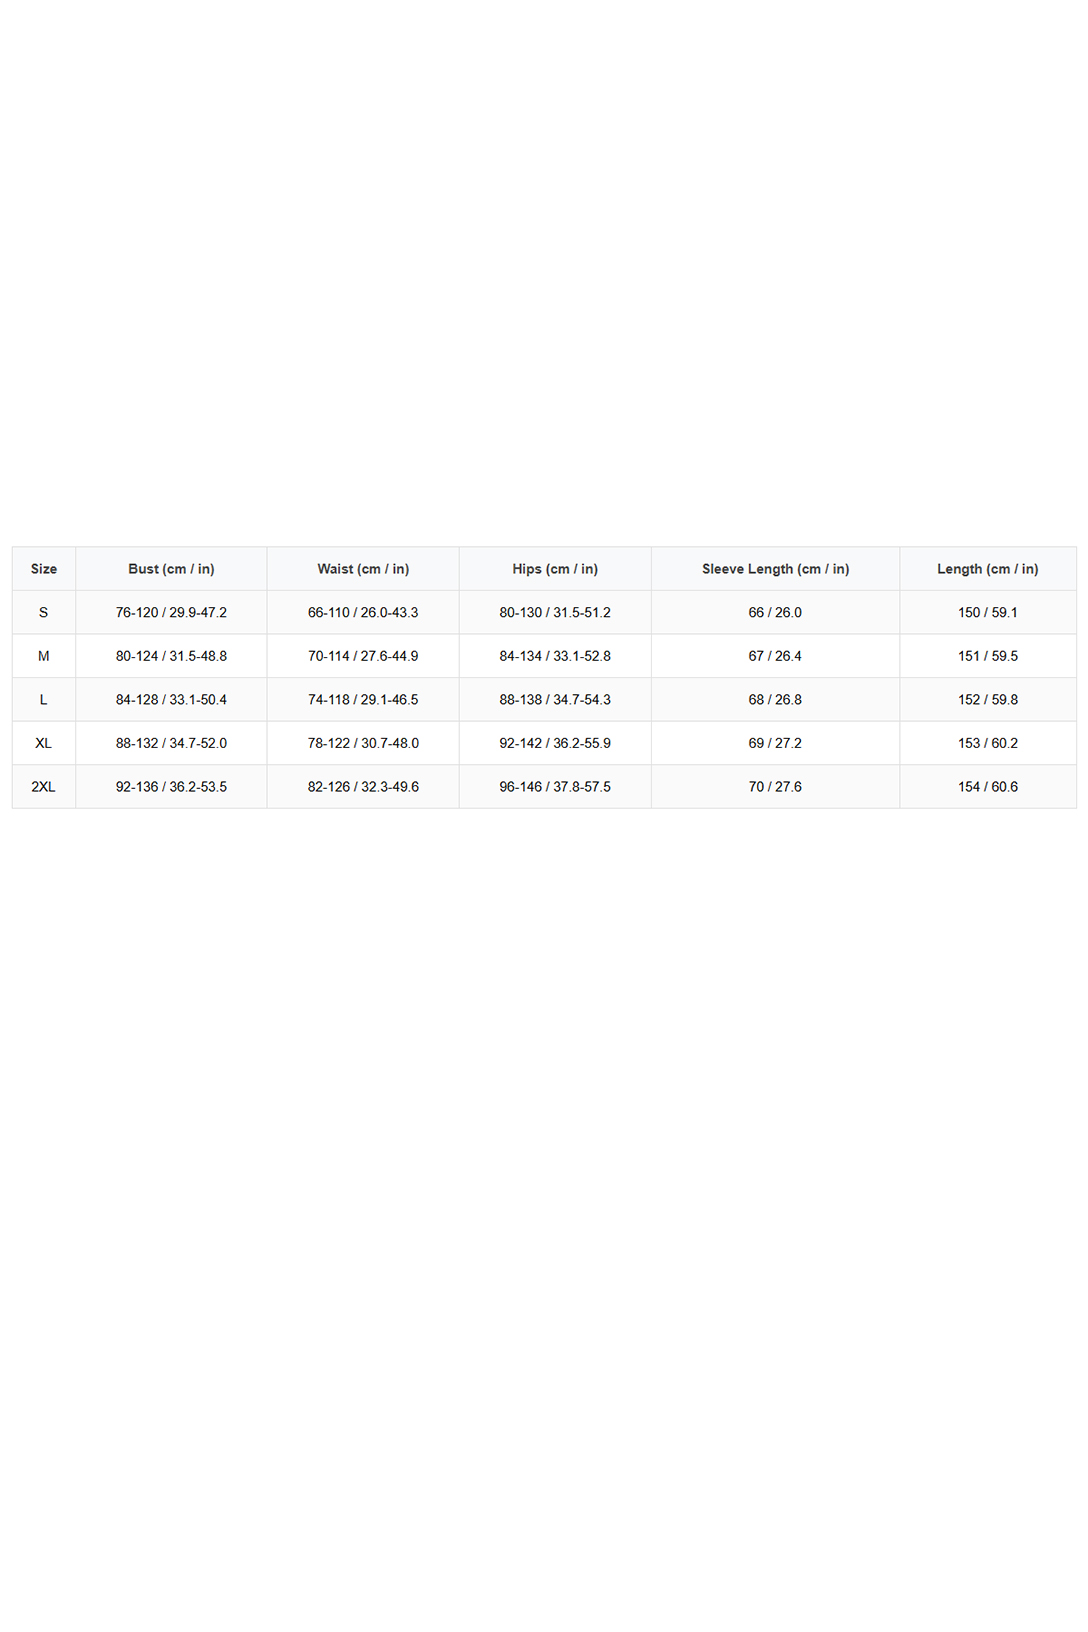Click waist value 78-122 / 30.7-48.0

click(363, 743)
